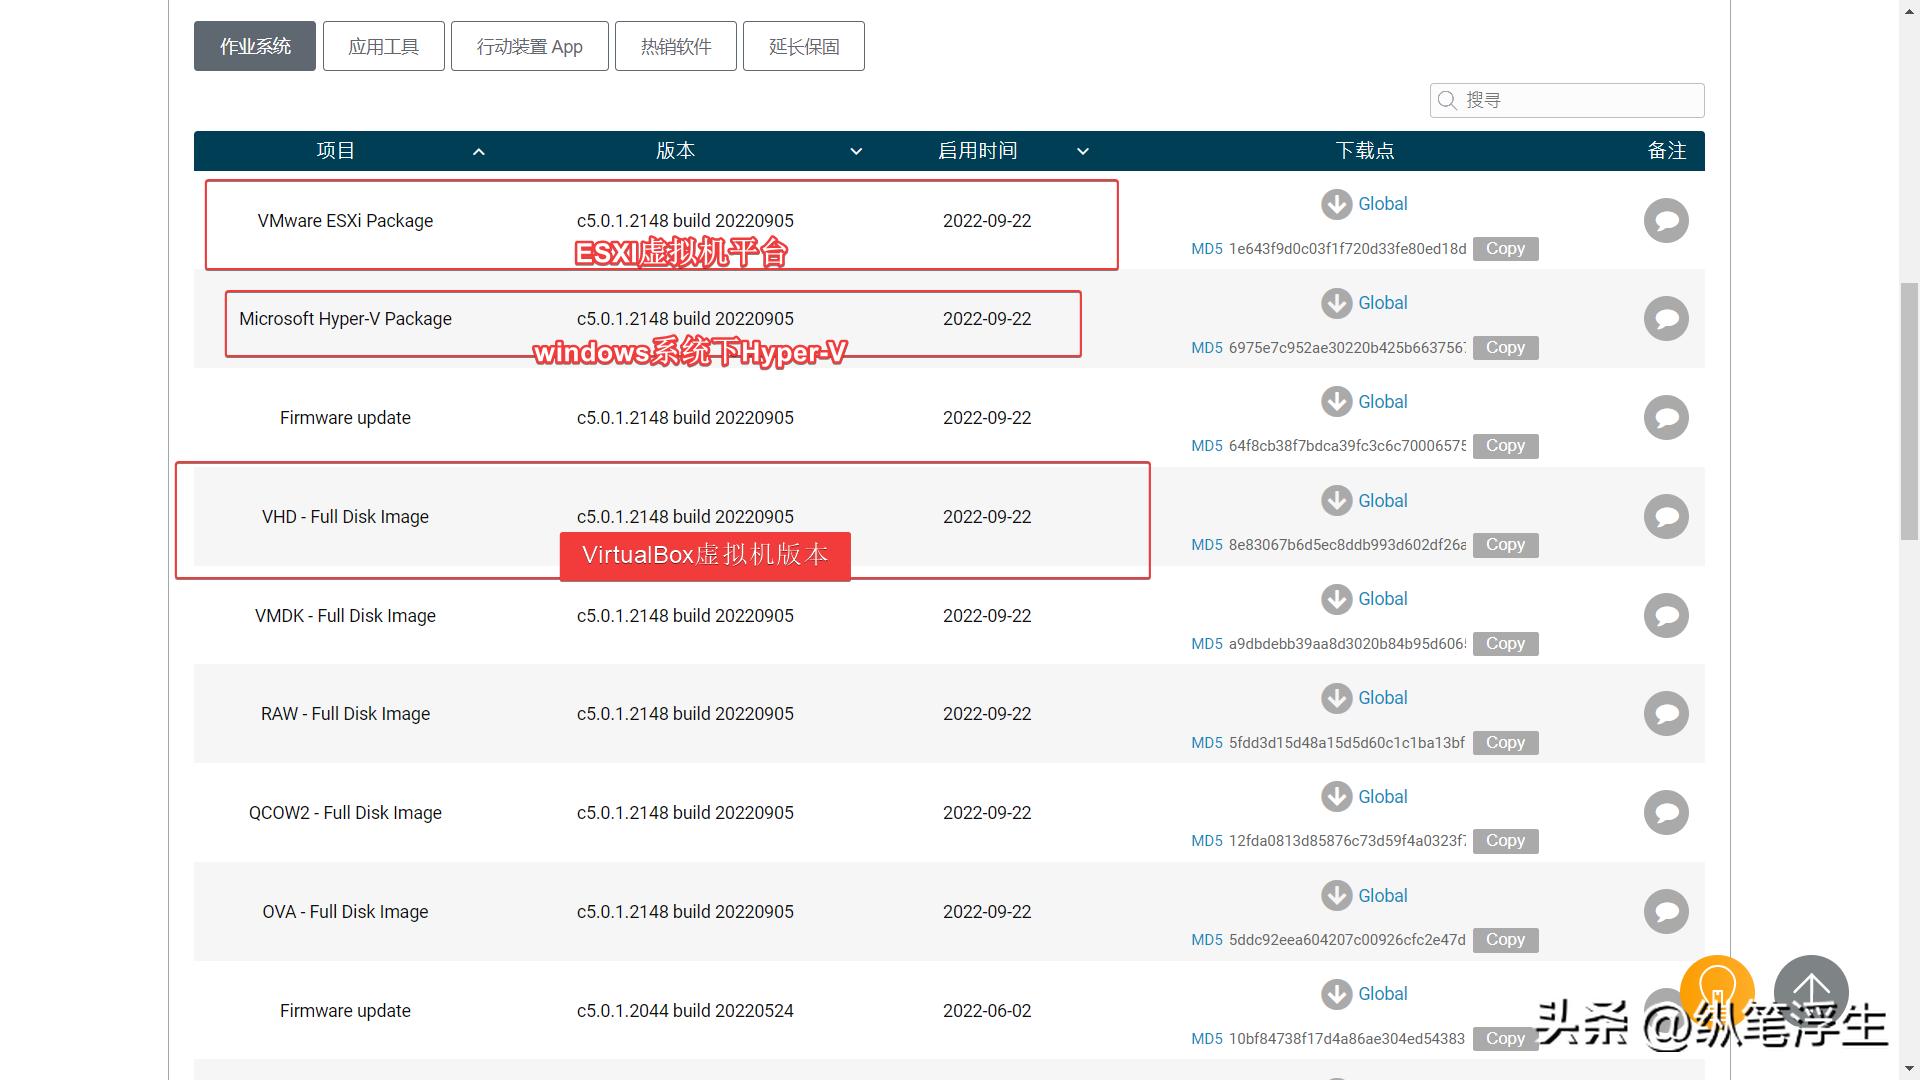The width and height of the screenshot is (1920, 1080).
Task: Expand the 版本 column sort chevron
Action: 856,152
